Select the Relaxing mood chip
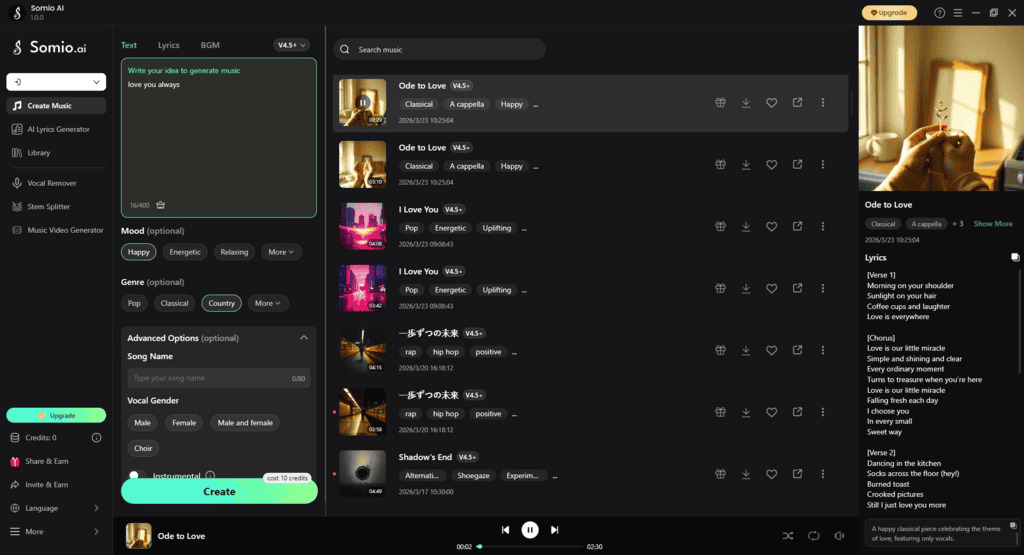 [x=234, y=252]
